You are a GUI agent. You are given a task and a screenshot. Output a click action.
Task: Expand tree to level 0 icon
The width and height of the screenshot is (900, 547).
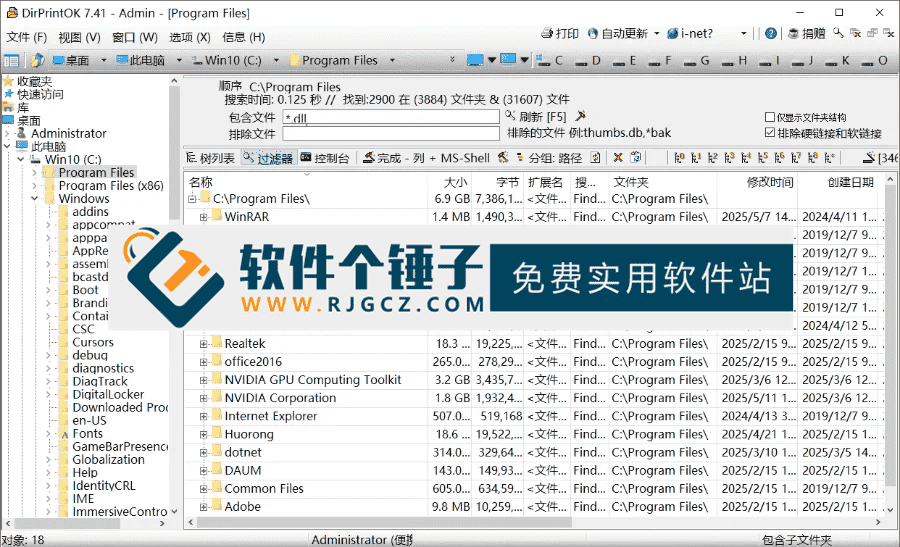click(x=680, y=157)
